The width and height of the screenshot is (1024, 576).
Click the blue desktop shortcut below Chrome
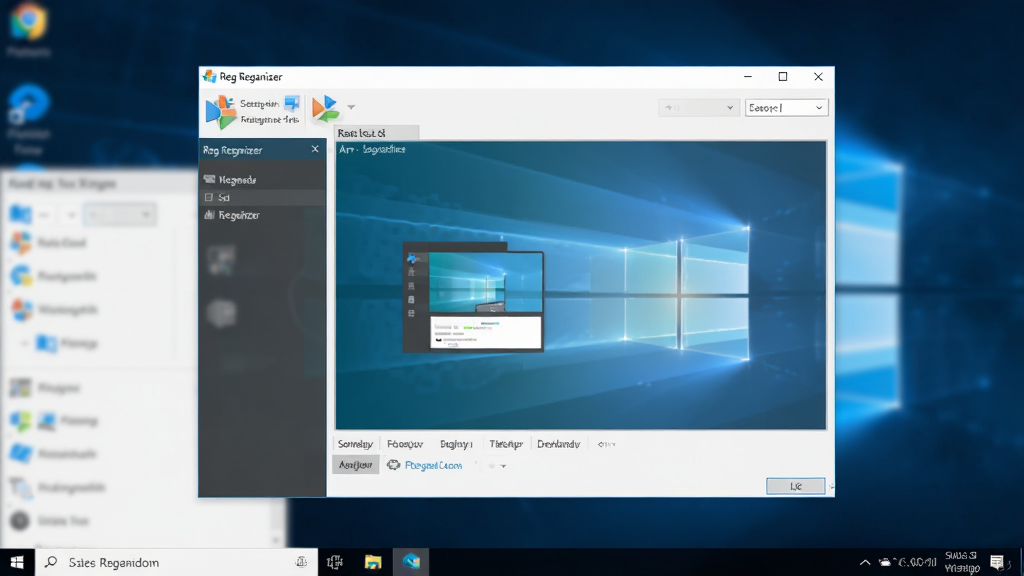click(x=28, y=104)
